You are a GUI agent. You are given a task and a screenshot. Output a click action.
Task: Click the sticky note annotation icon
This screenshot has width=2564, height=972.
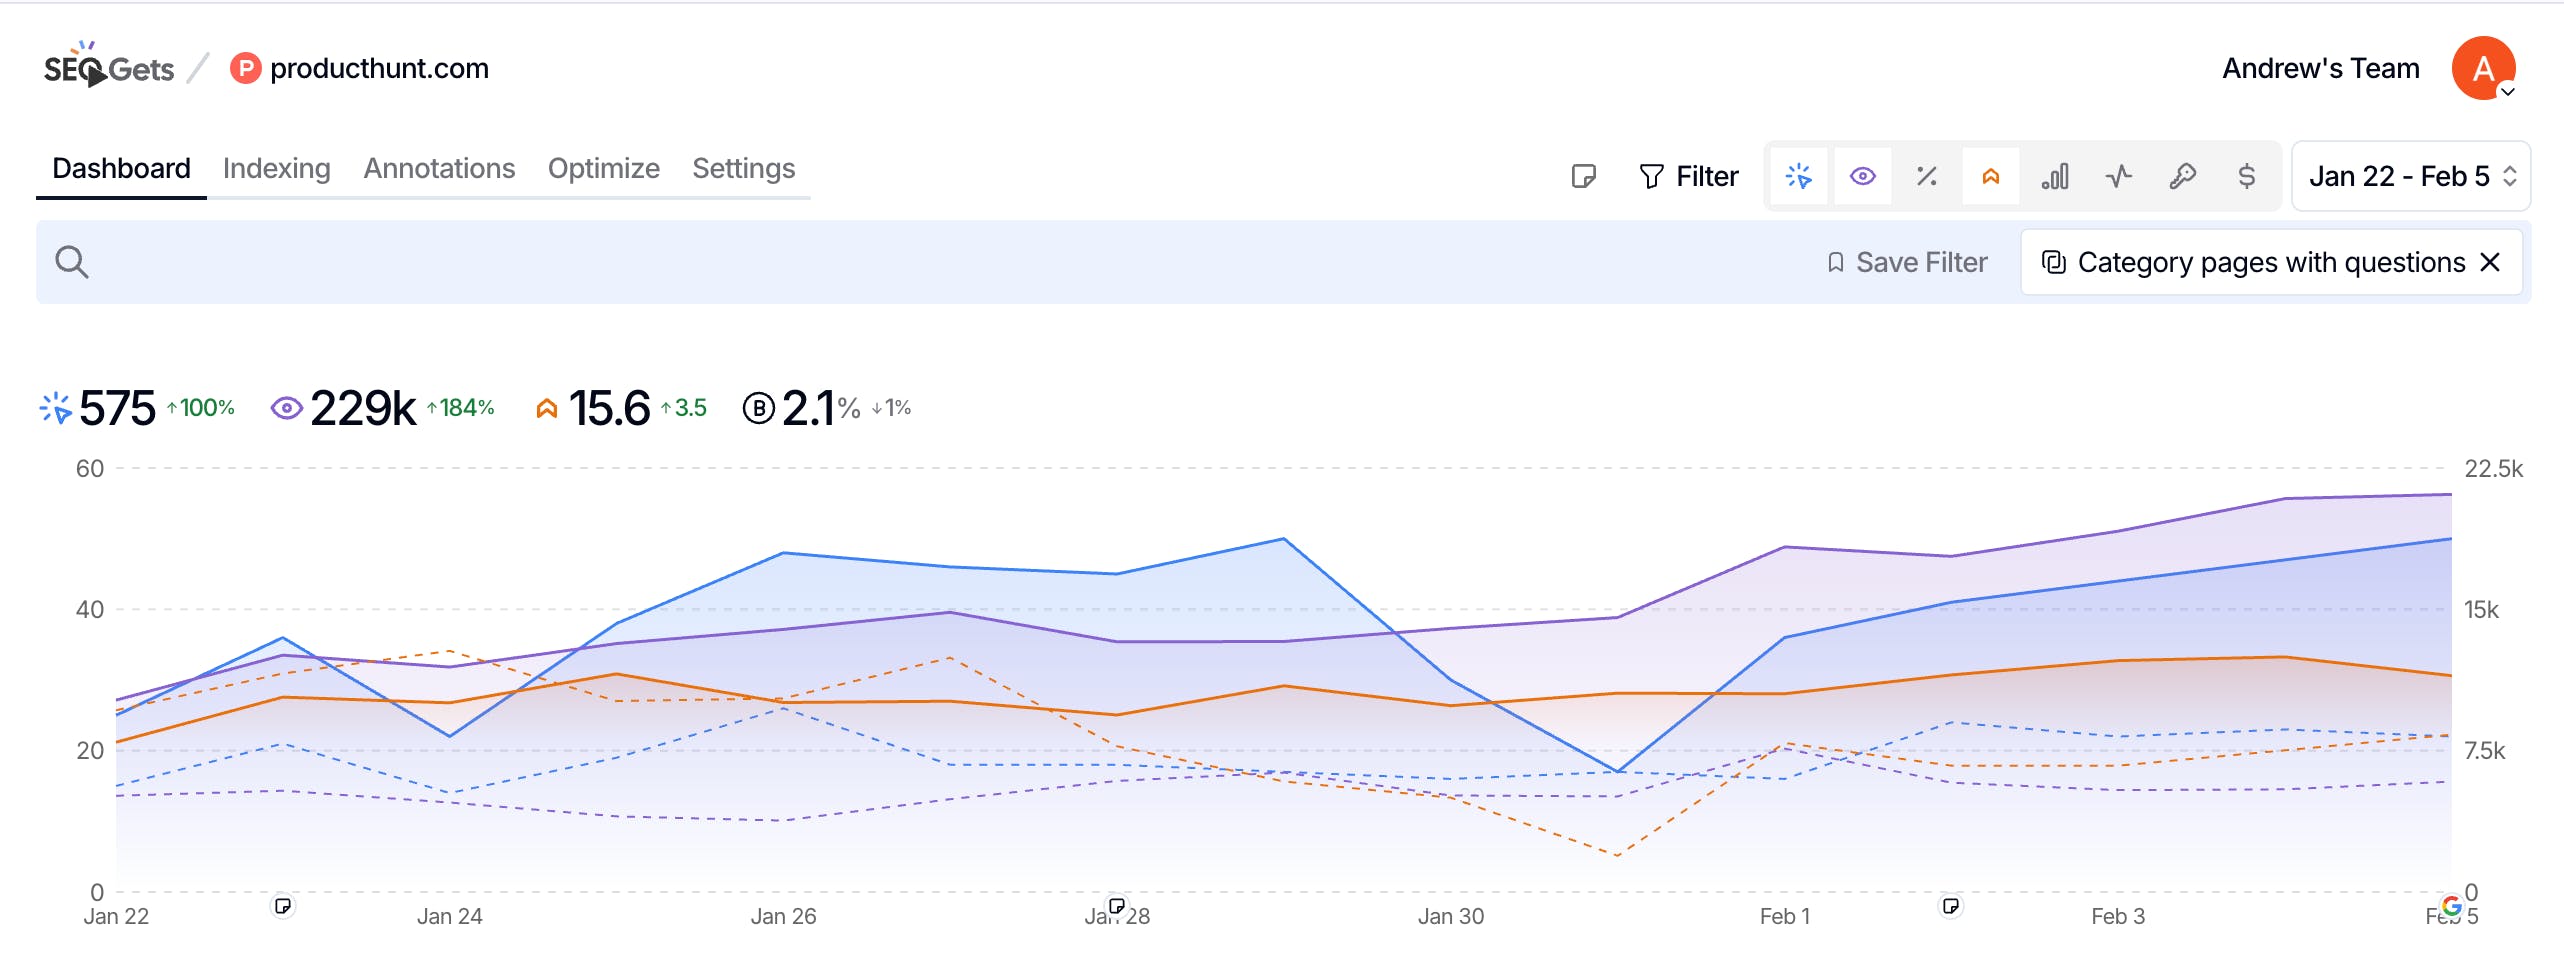1583,177
